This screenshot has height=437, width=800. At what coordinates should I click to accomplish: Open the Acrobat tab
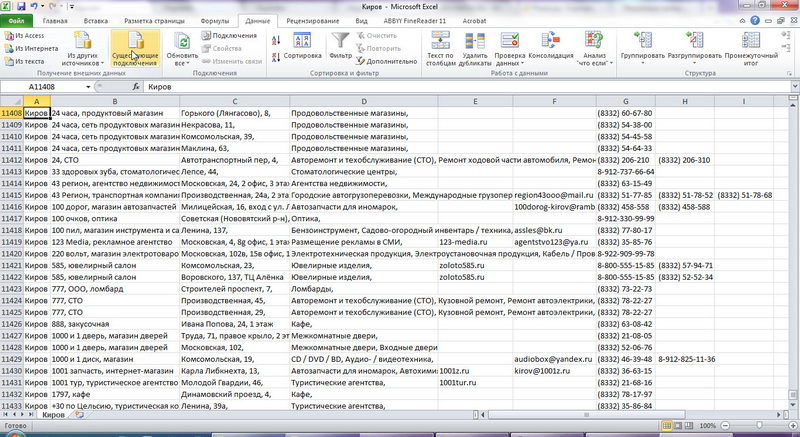(474, 21)
